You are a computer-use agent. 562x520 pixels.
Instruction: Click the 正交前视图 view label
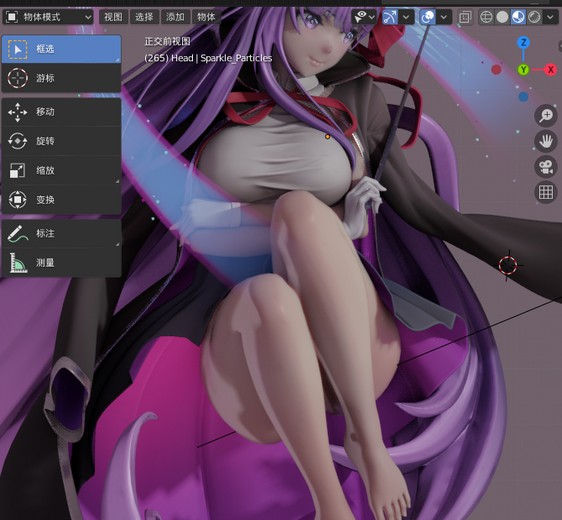tap(167, 42)
